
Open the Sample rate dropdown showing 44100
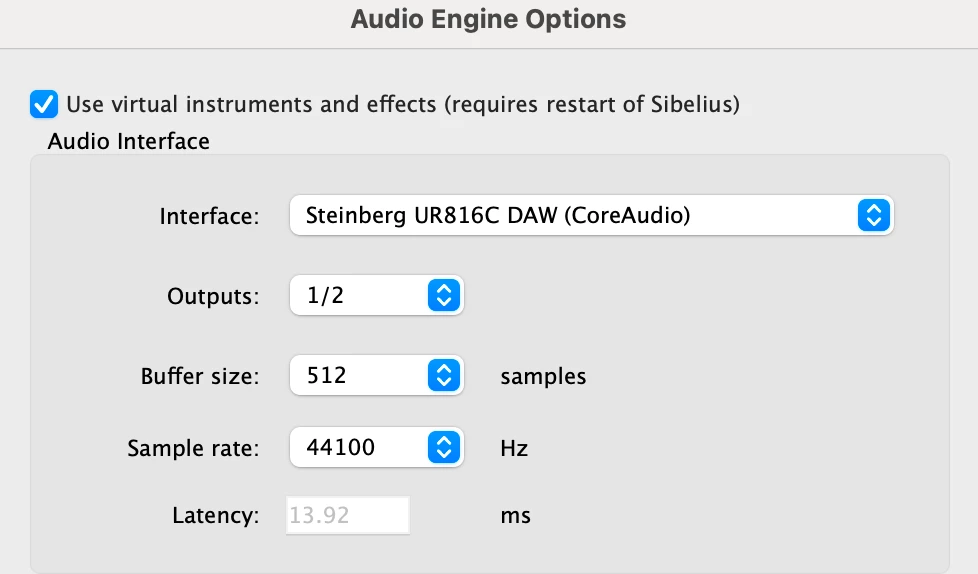(x=358, y=446)
